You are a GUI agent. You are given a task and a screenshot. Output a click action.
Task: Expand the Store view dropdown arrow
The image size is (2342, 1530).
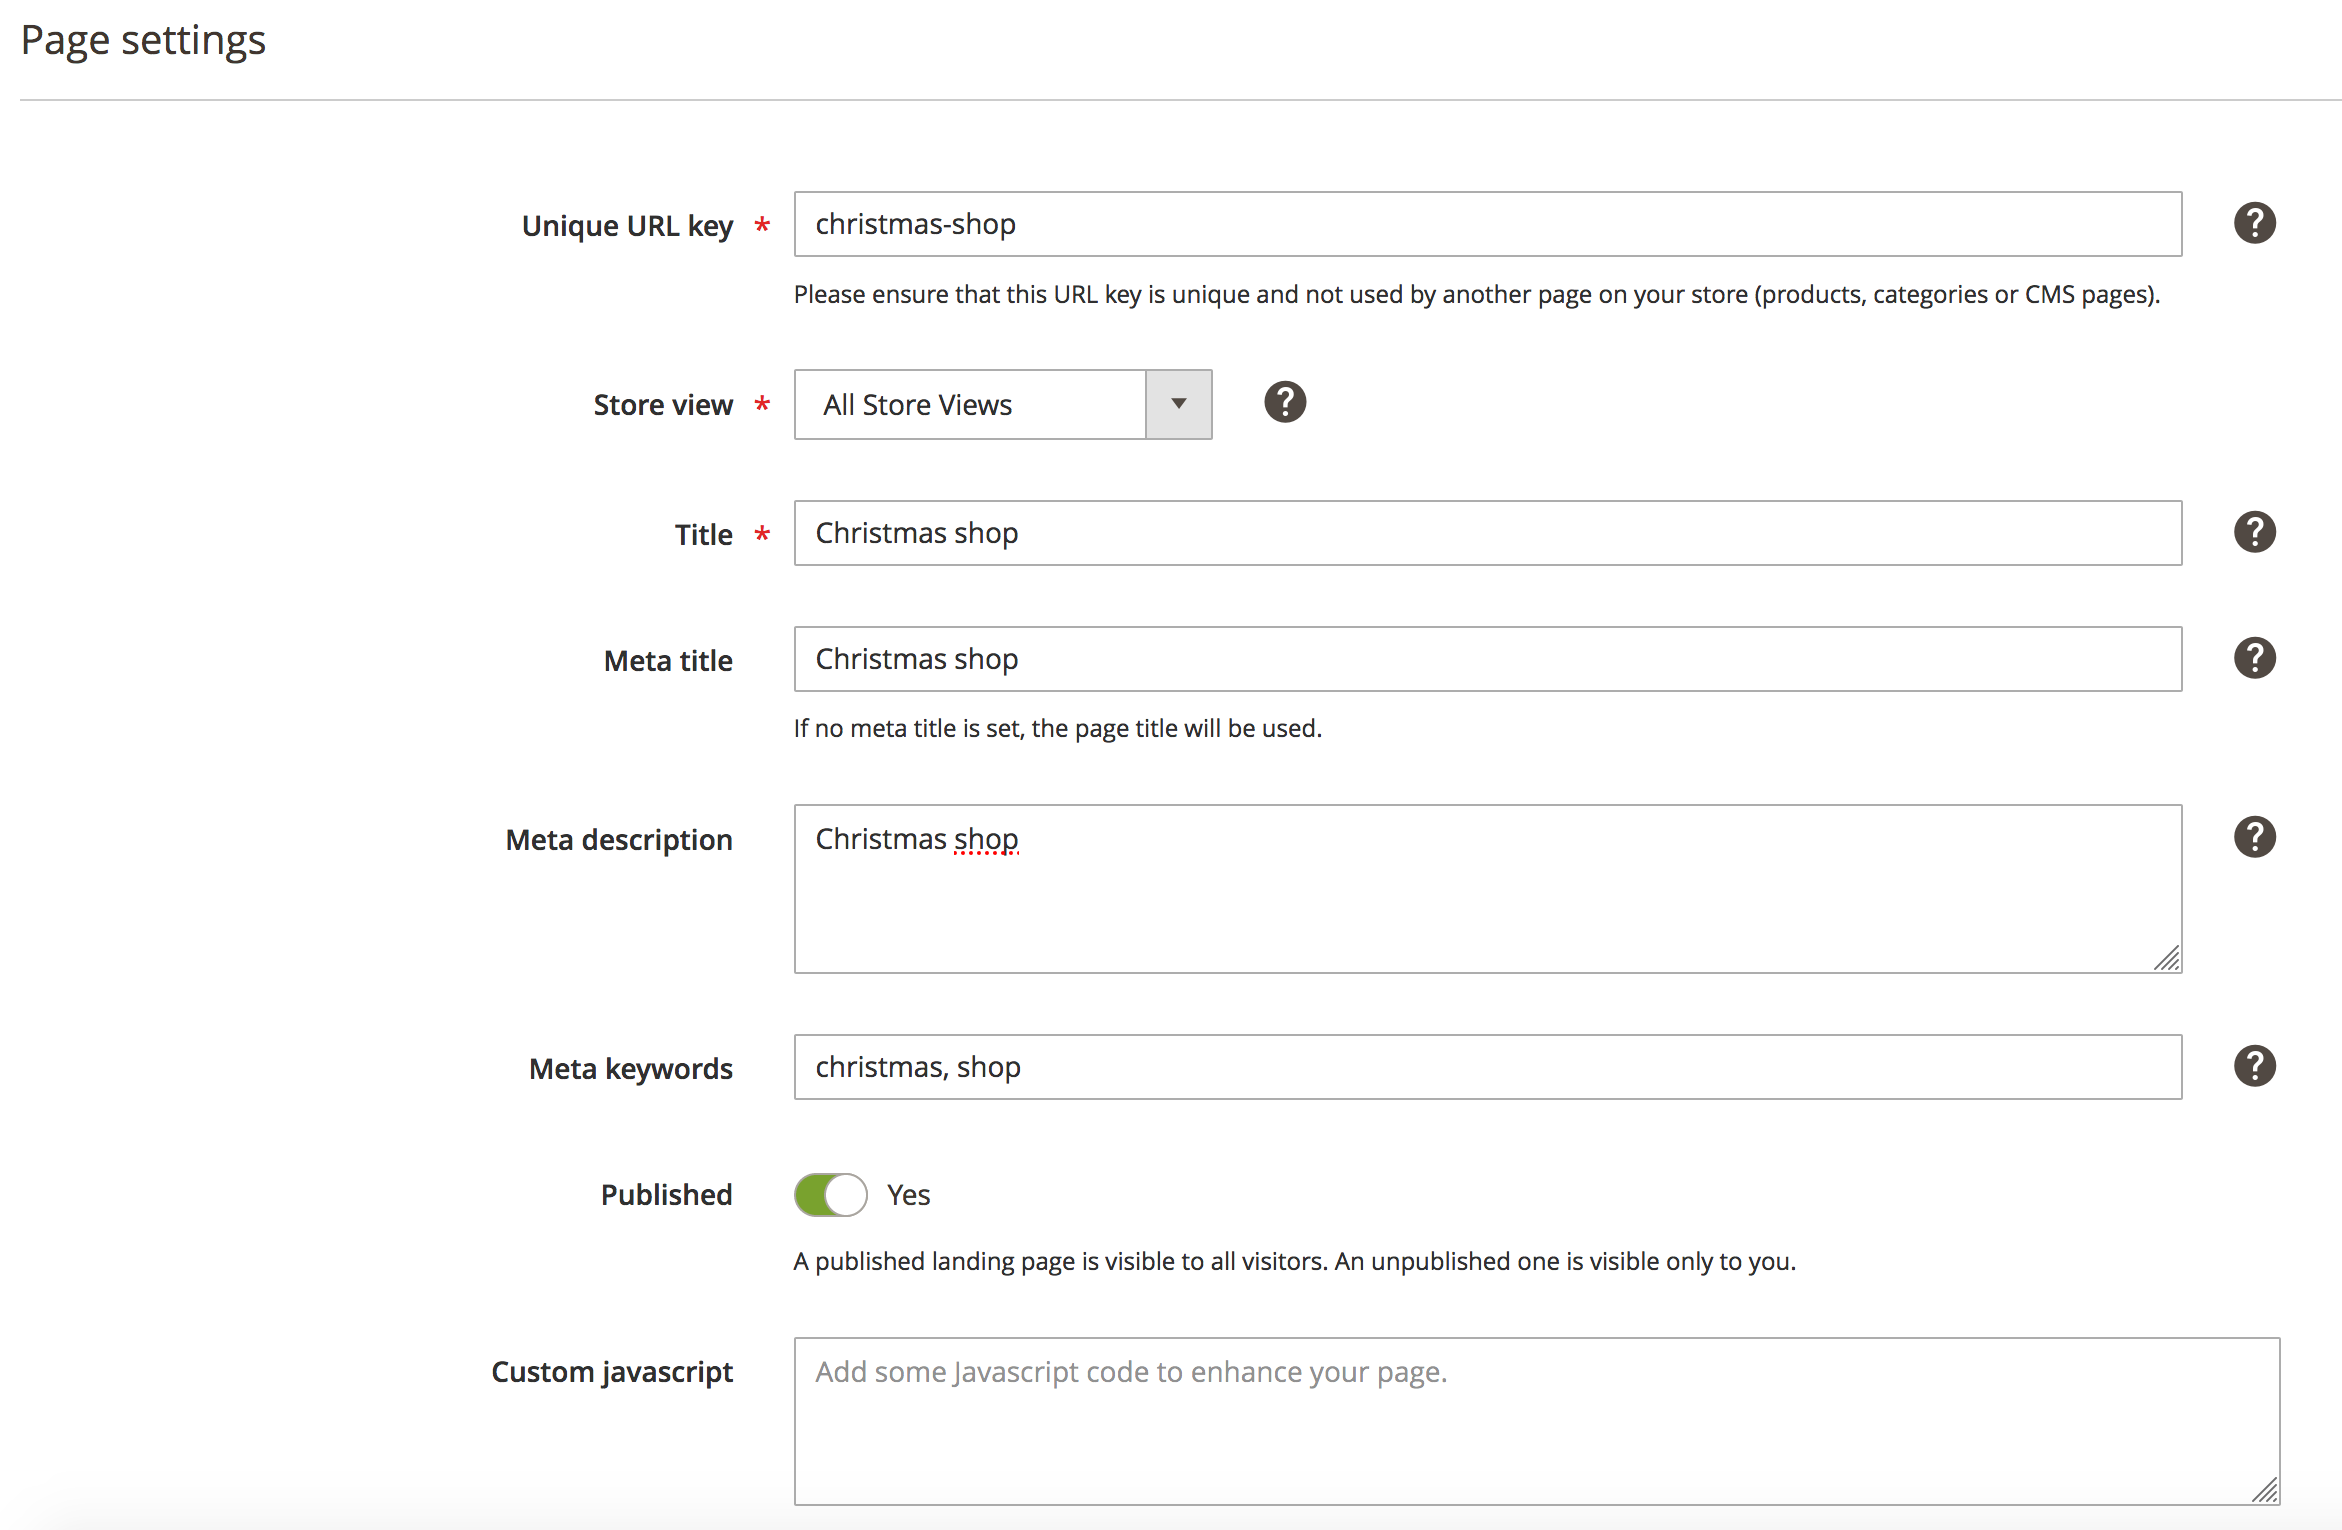1178,404
